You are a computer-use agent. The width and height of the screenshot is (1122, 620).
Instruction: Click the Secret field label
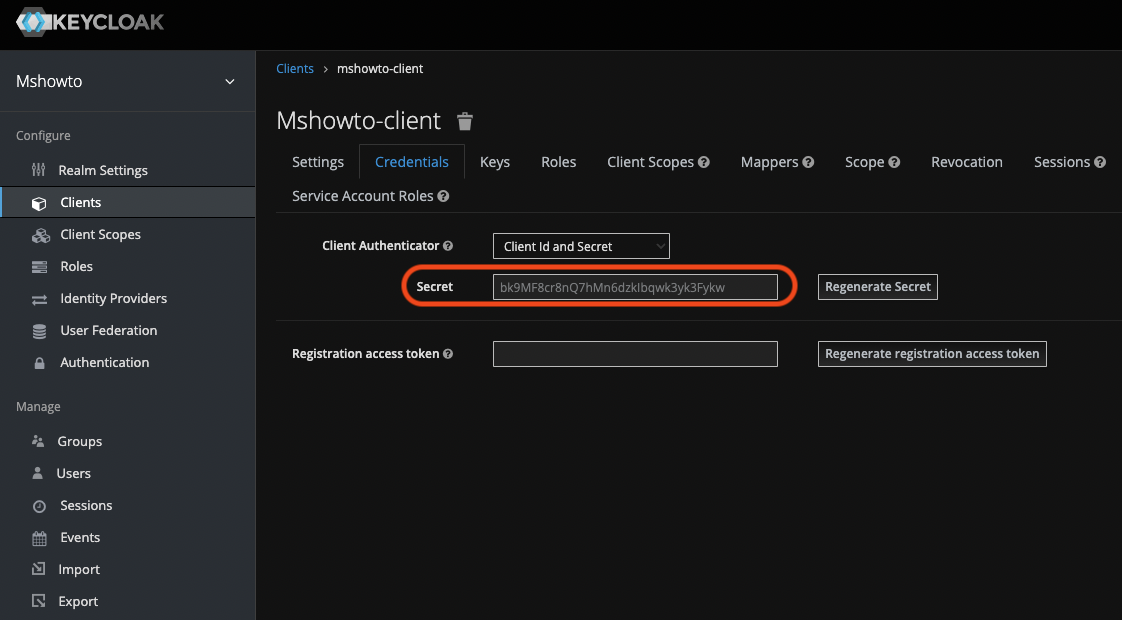434,286
